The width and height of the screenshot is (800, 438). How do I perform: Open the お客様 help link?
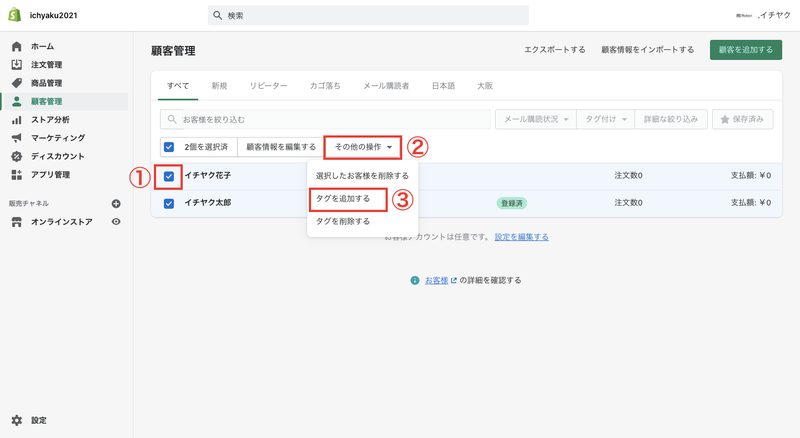[x=436, y=280]
